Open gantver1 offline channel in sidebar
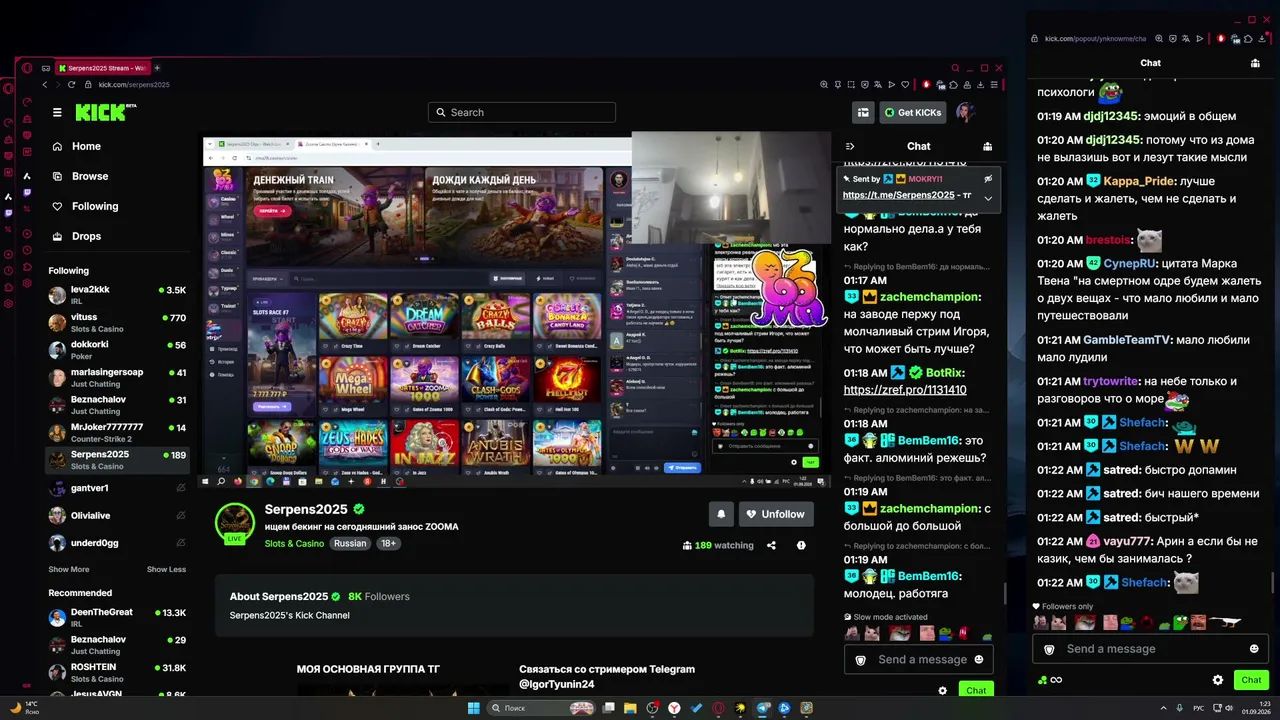Screen dimensions: 1280x720 (117, 488)
